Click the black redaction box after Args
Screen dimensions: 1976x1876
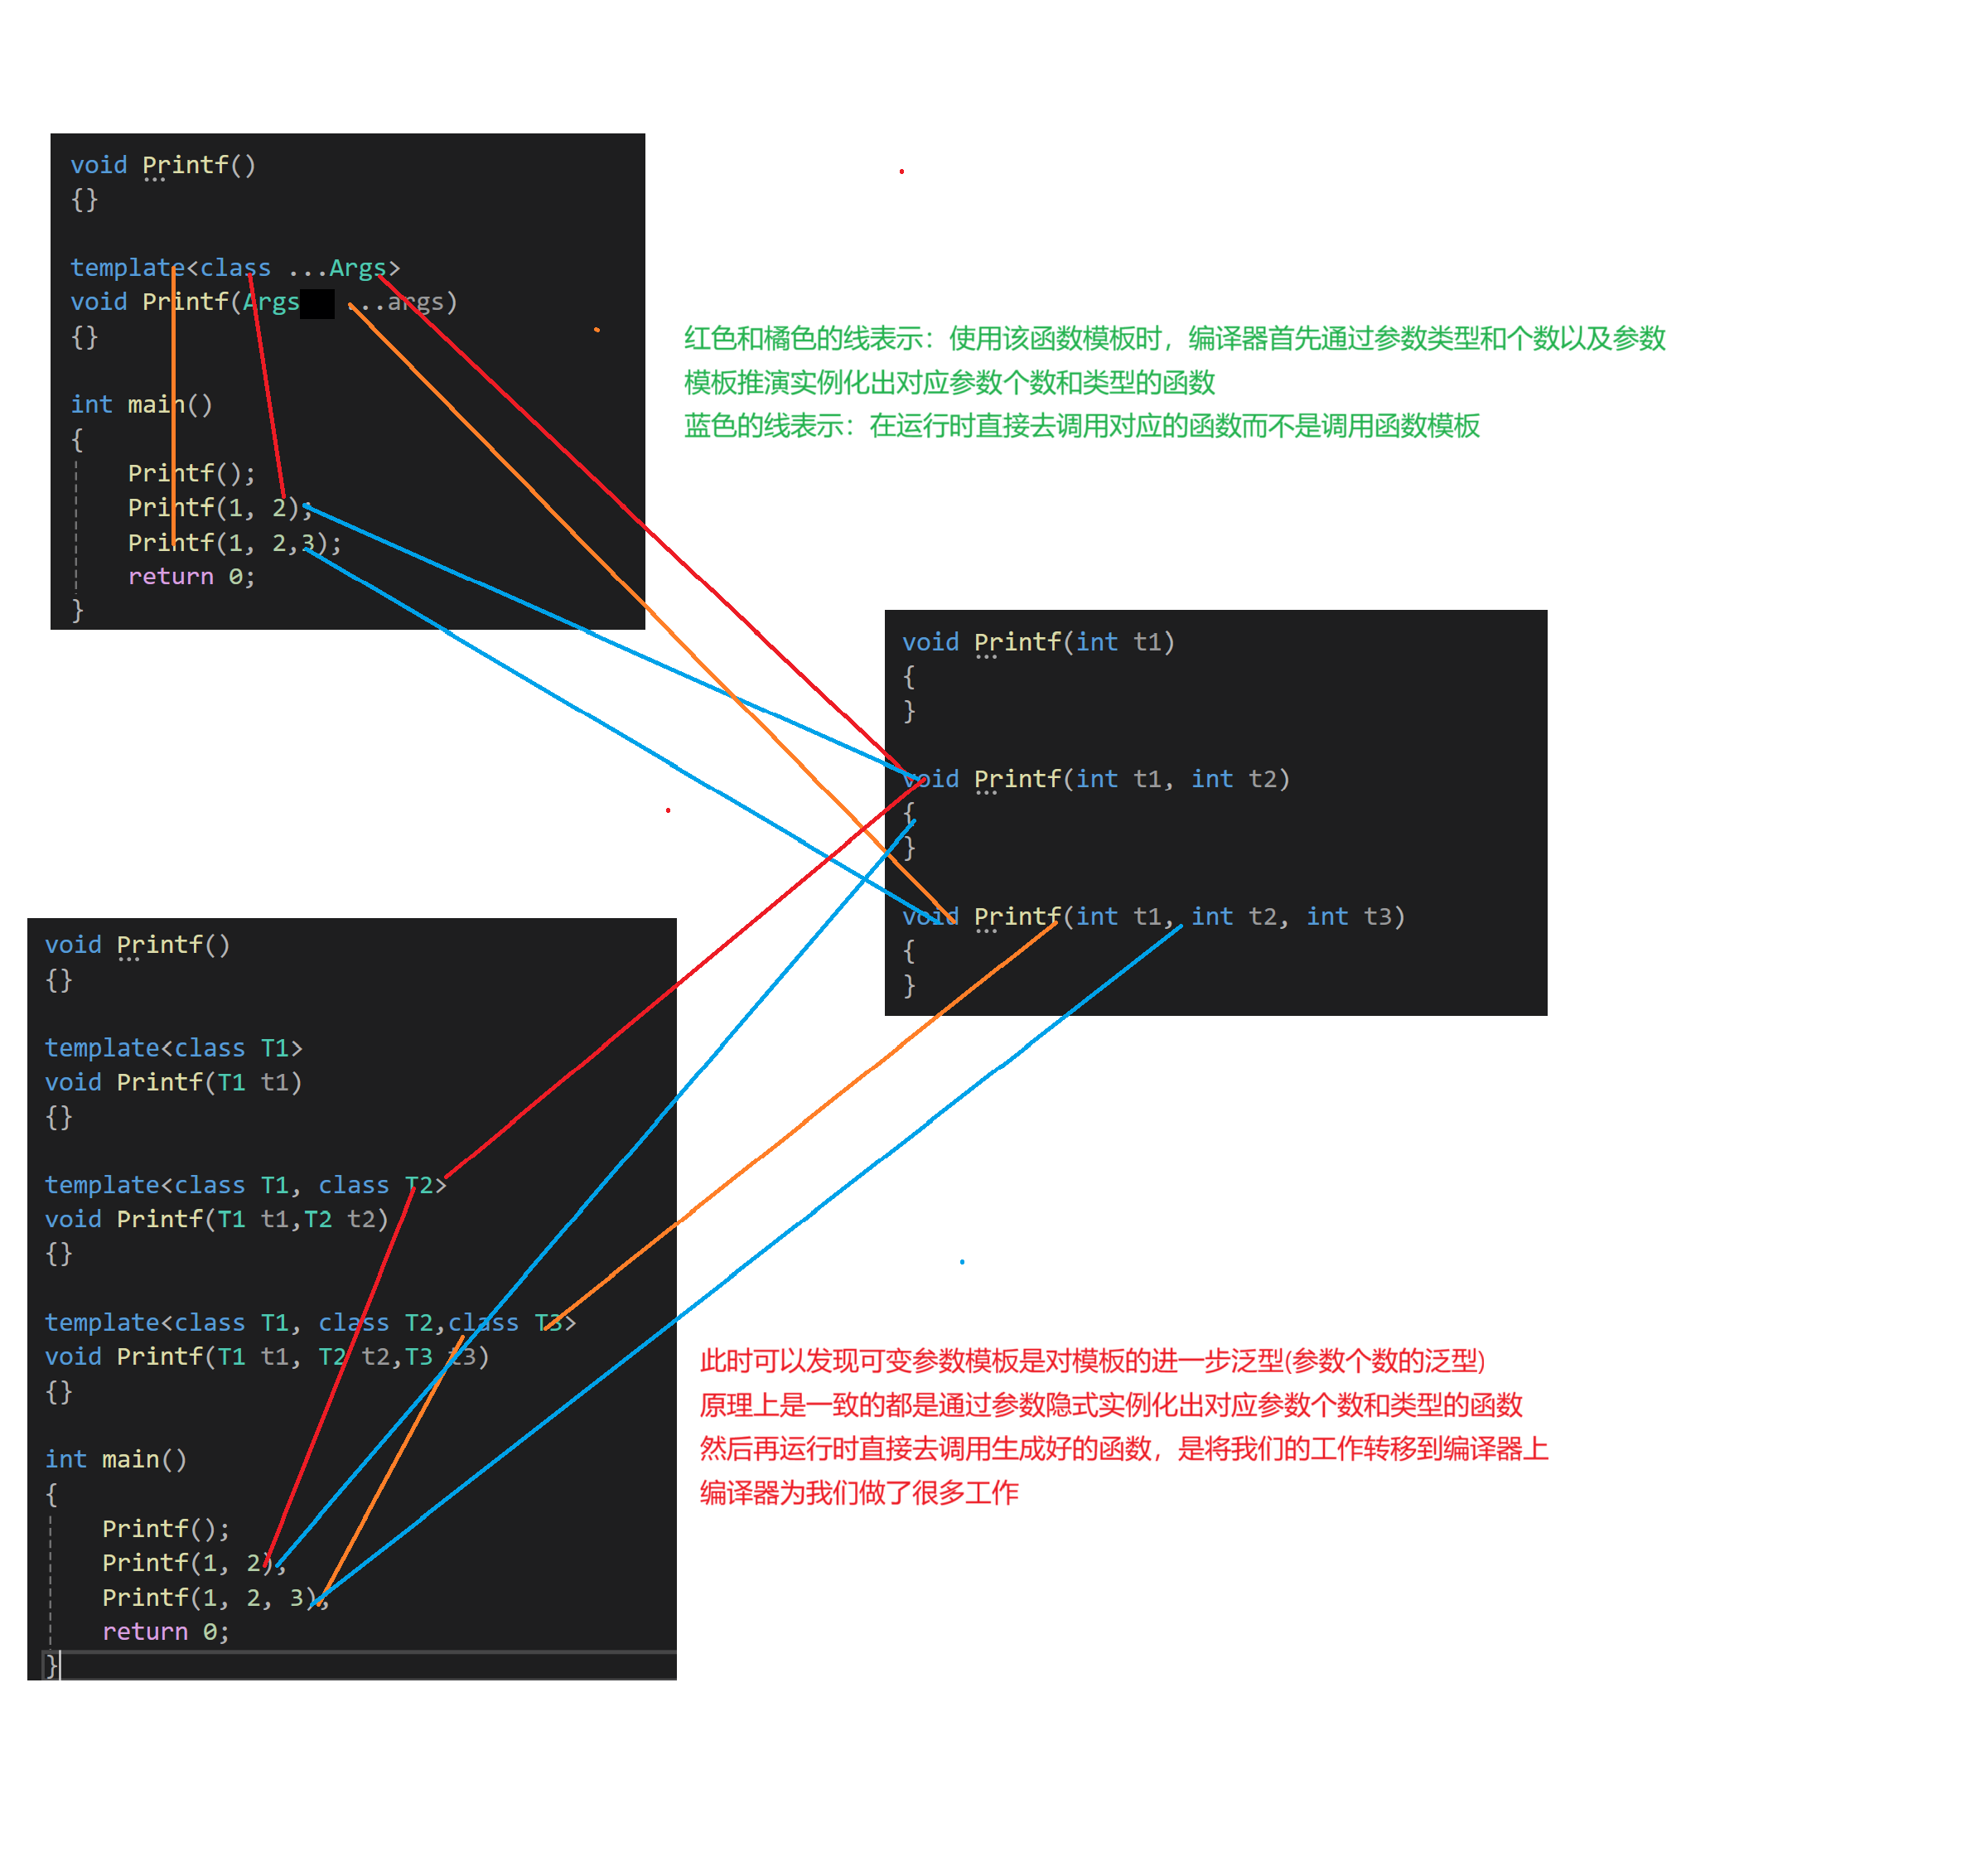[317, 303]
